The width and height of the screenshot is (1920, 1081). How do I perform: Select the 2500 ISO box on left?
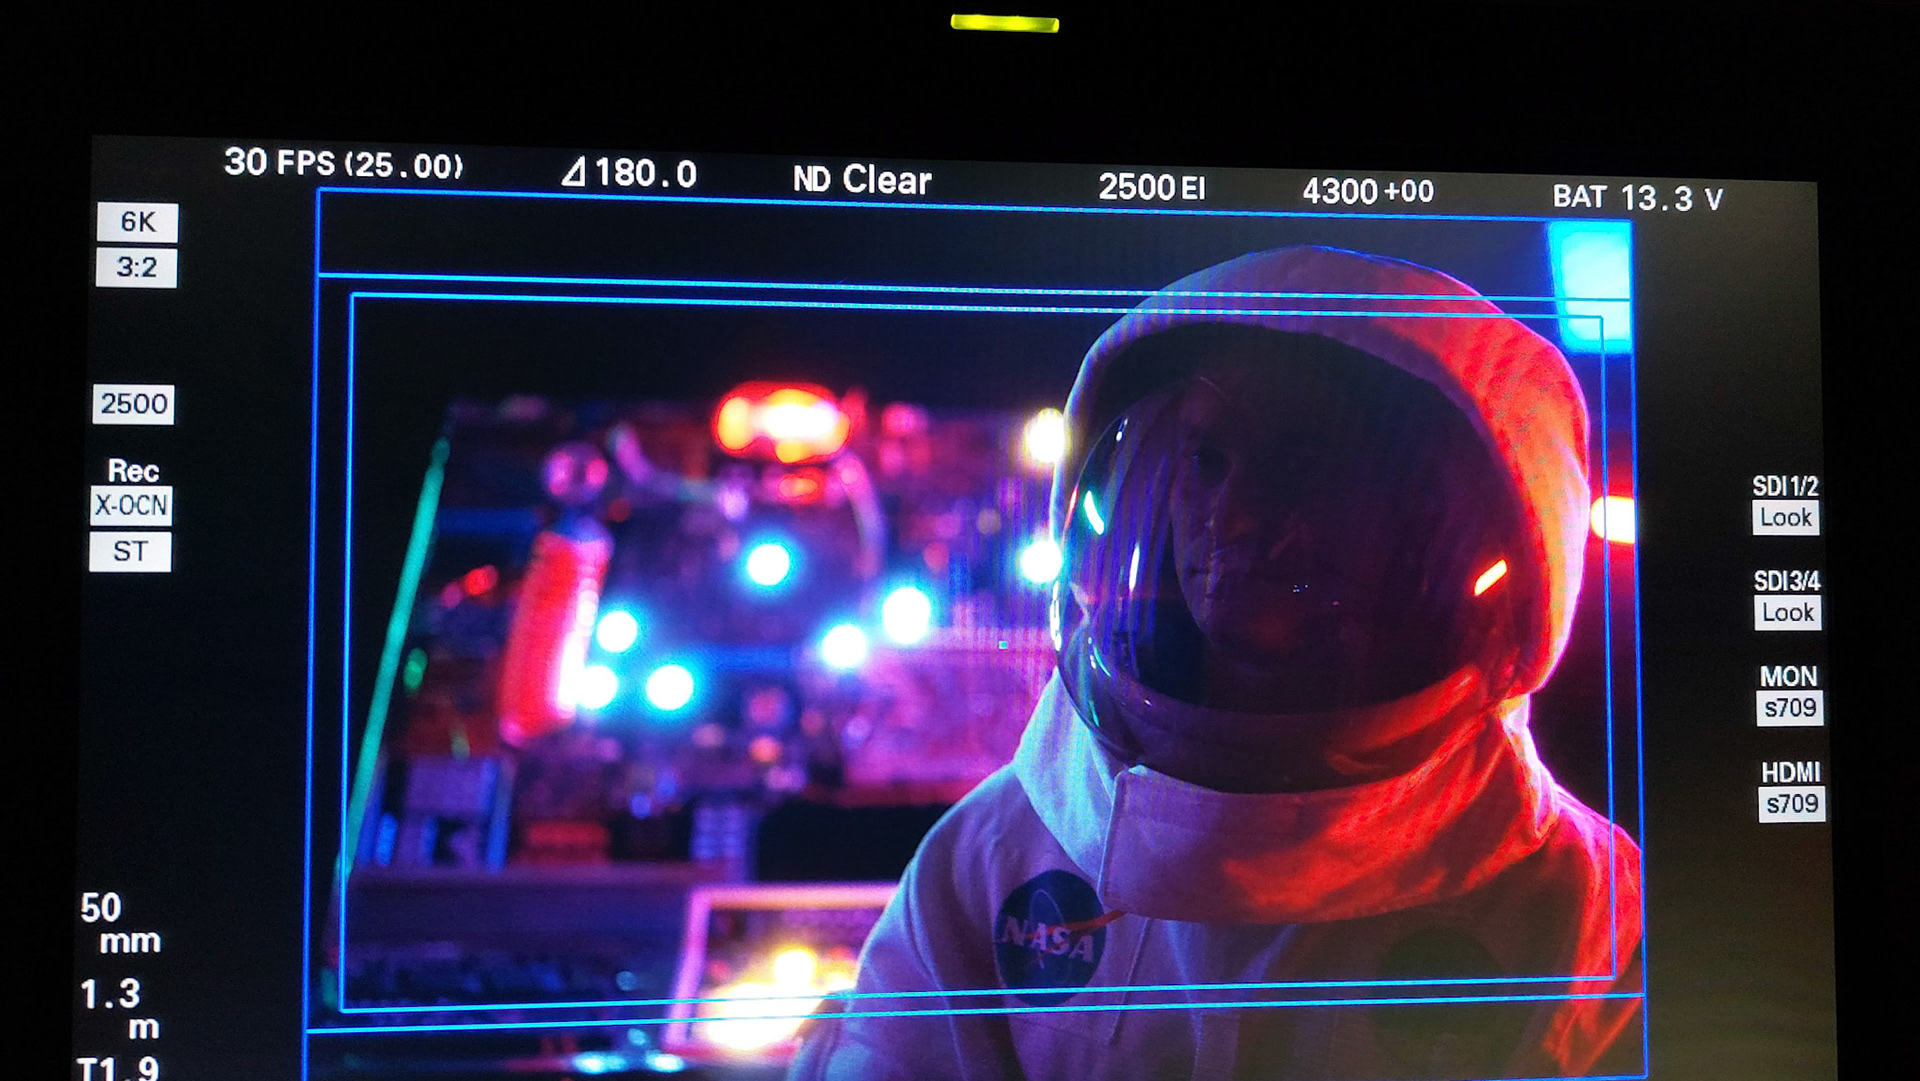(x=133, y=404)
